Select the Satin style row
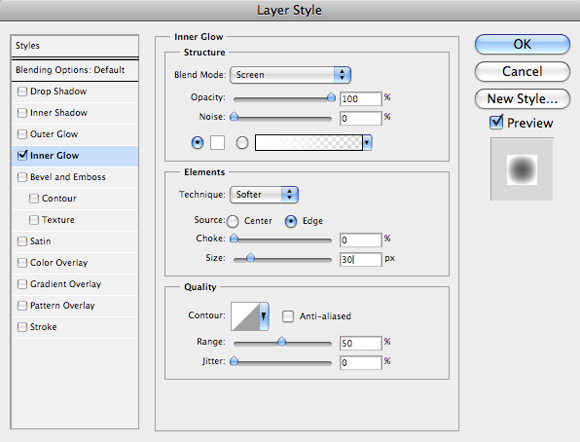Viewport: 580px width, 442px height. pos(75,242)
